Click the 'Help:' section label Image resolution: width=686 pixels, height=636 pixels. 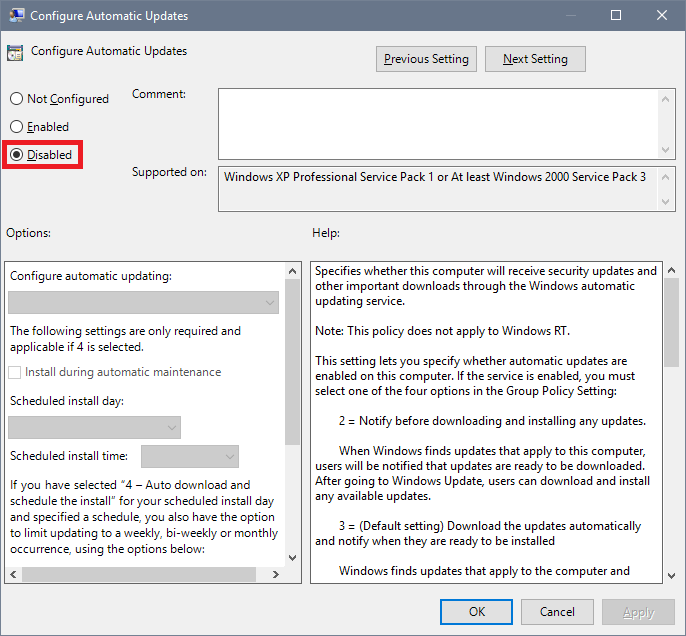(x=326, y=233)
